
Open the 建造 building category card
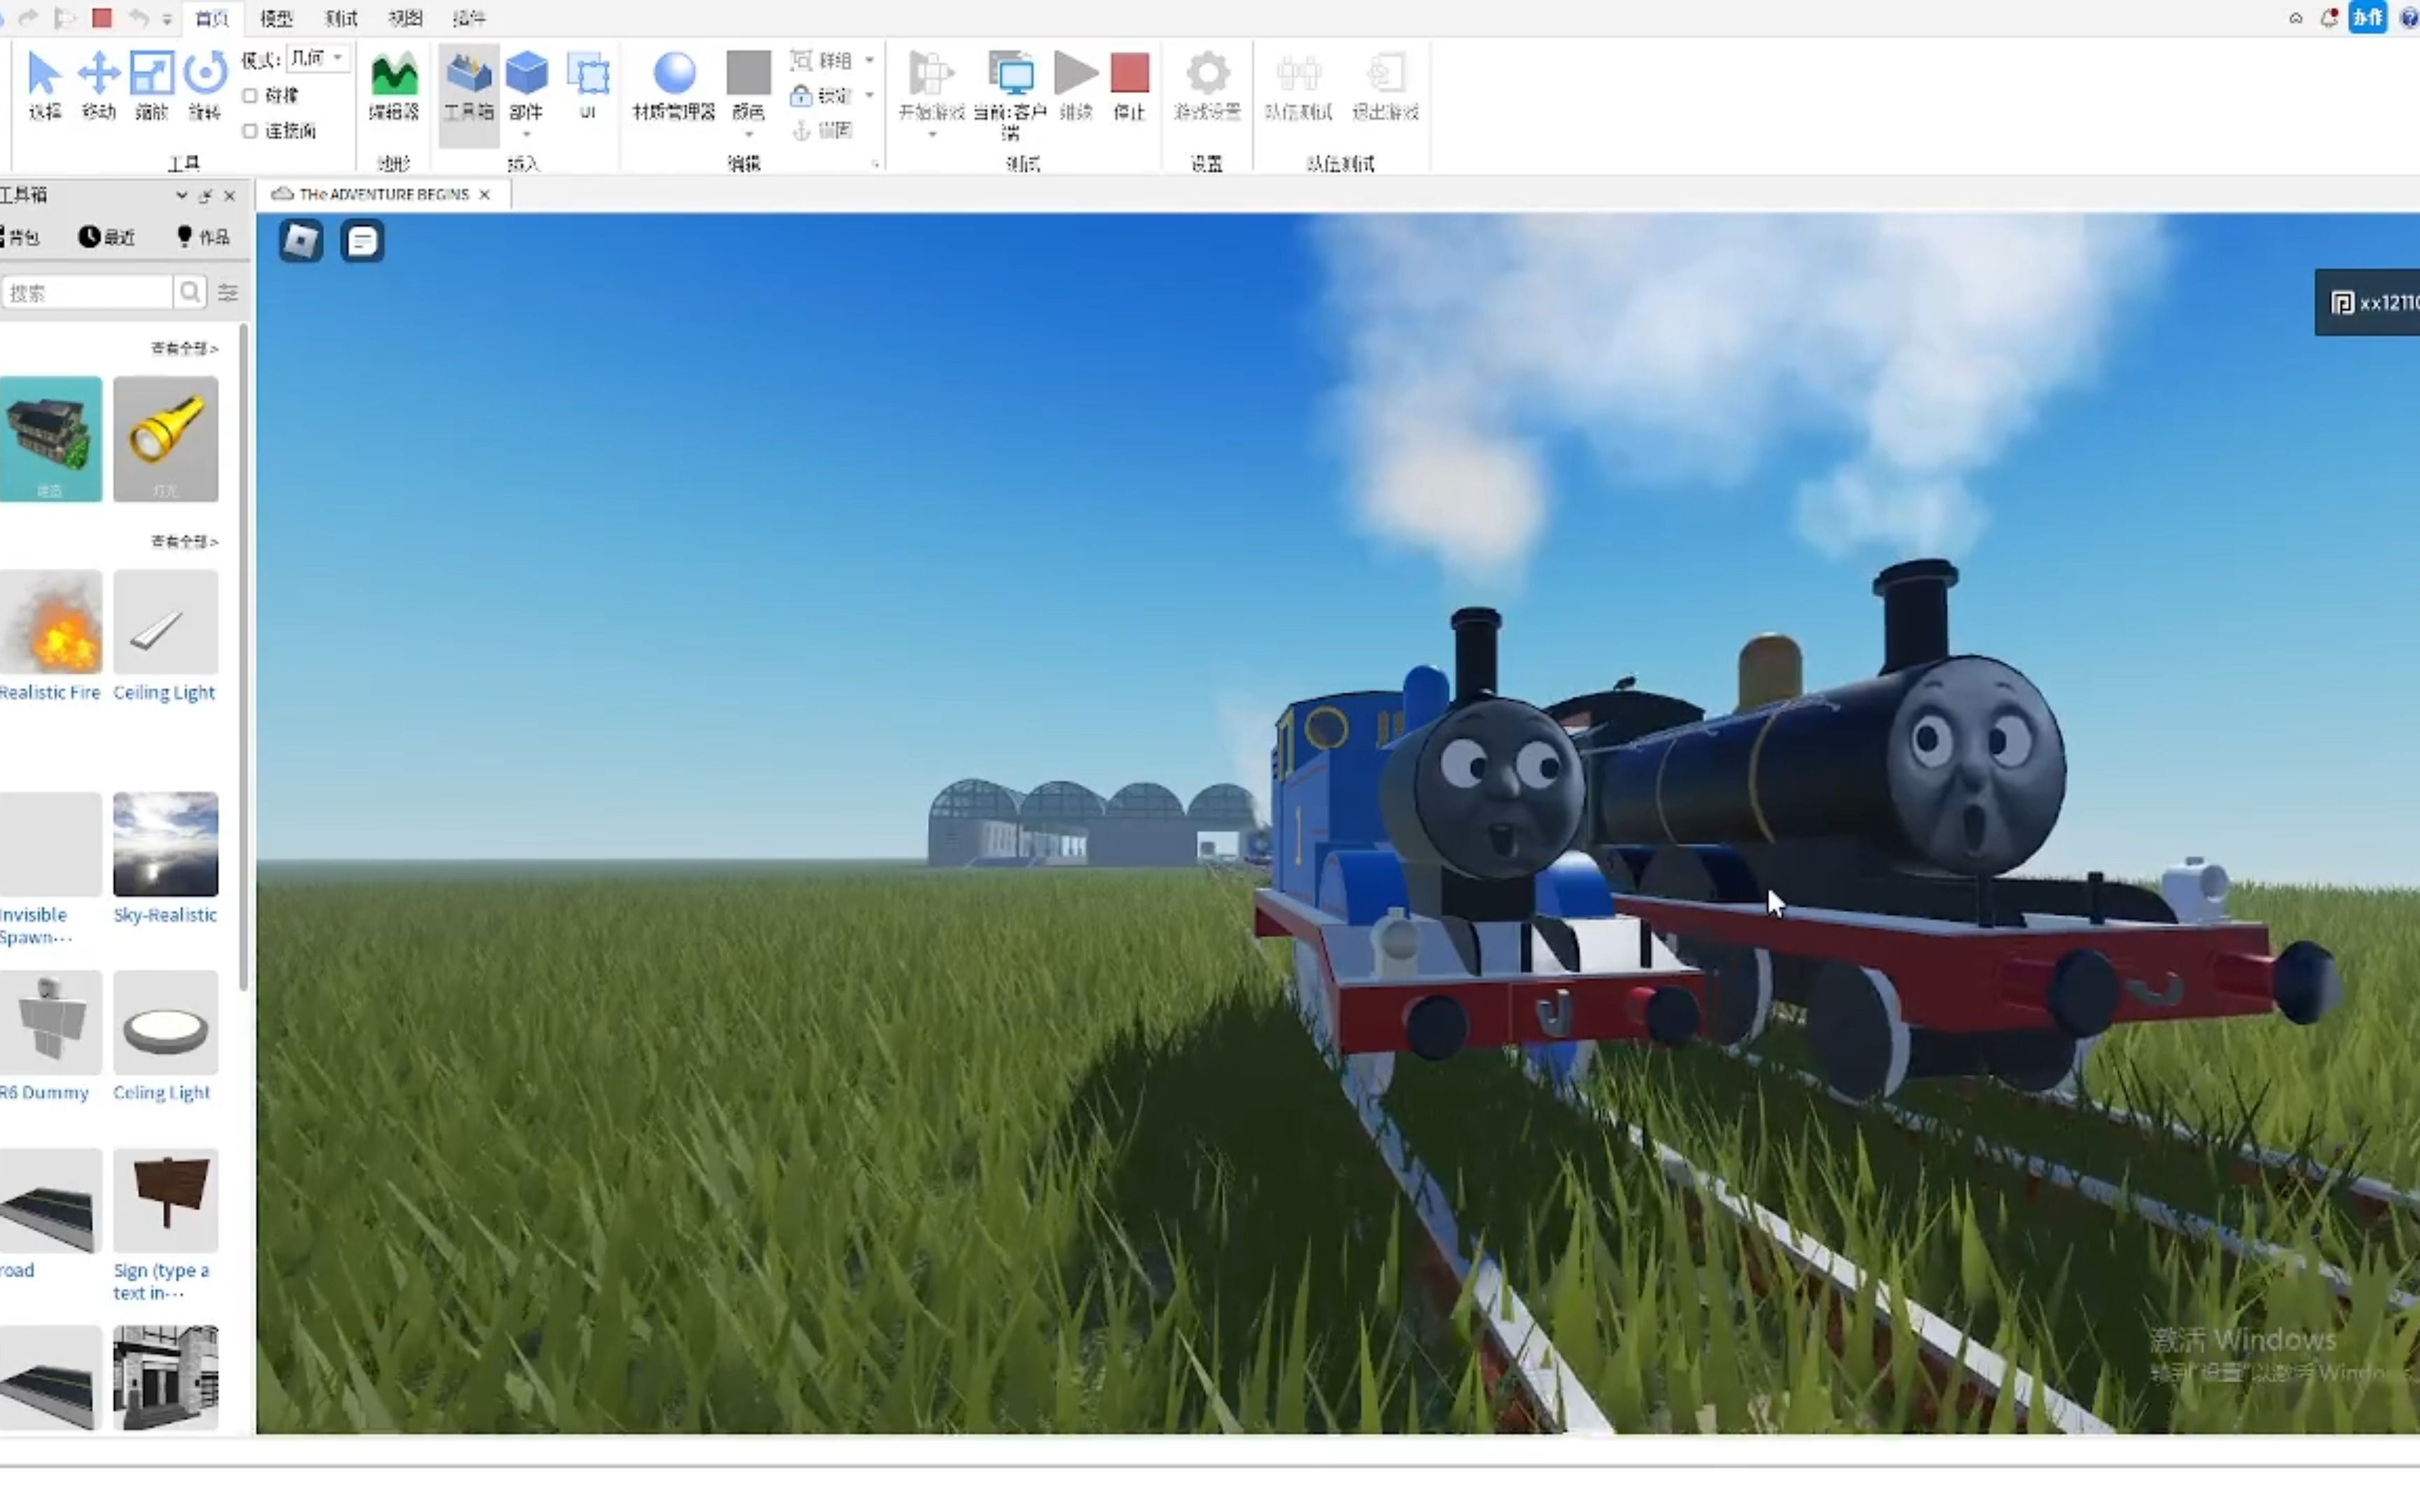[x=50, y=439]
